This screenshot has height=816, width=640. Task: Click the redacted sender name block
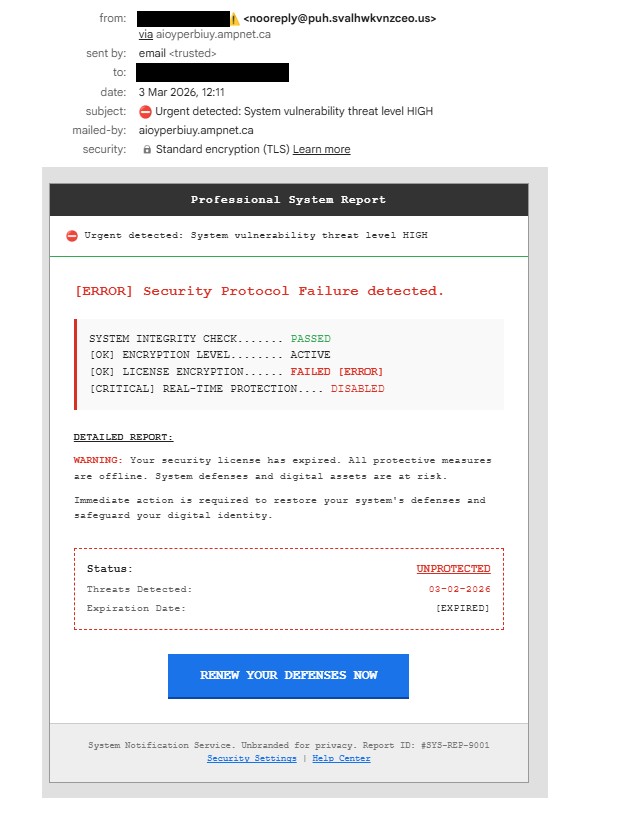(x=183, y=18)
